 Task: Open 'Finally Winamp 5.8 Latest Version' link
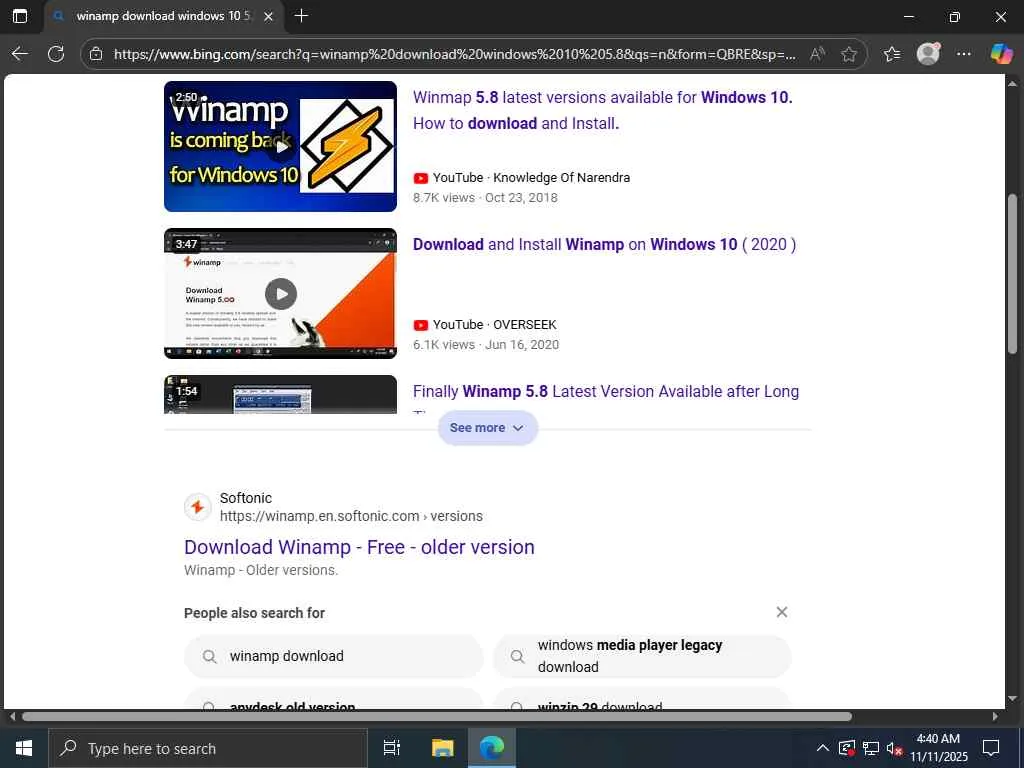(x=605, y=391)
